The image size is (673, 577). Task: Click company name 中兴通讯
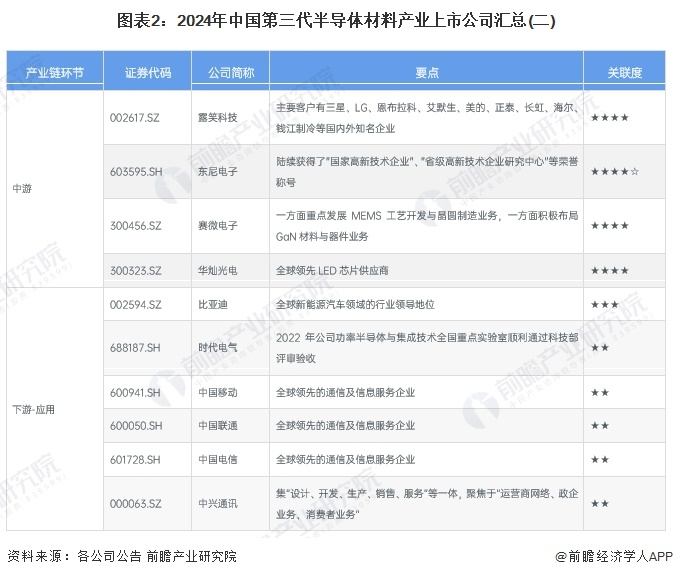point(218,504)
